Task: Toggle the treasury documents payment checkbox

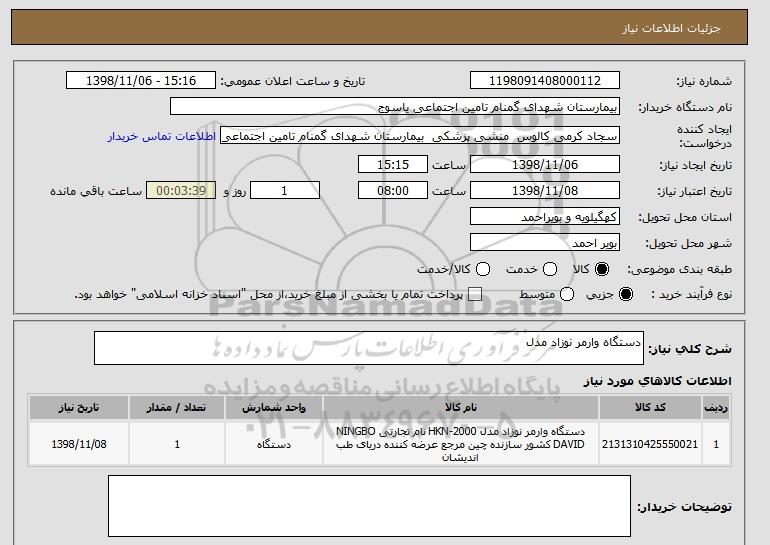Action: point(475,294)
